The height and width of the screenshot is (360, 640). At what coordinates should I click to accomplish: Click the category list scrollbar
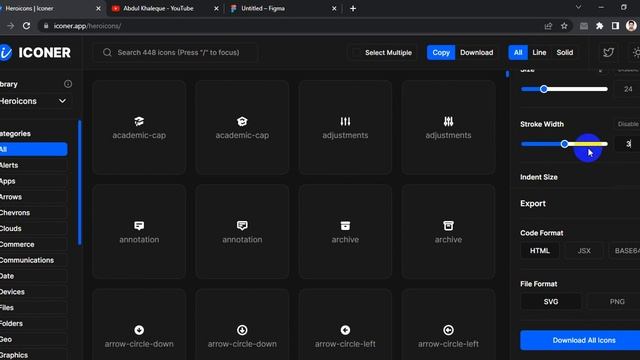coord(80,182)
